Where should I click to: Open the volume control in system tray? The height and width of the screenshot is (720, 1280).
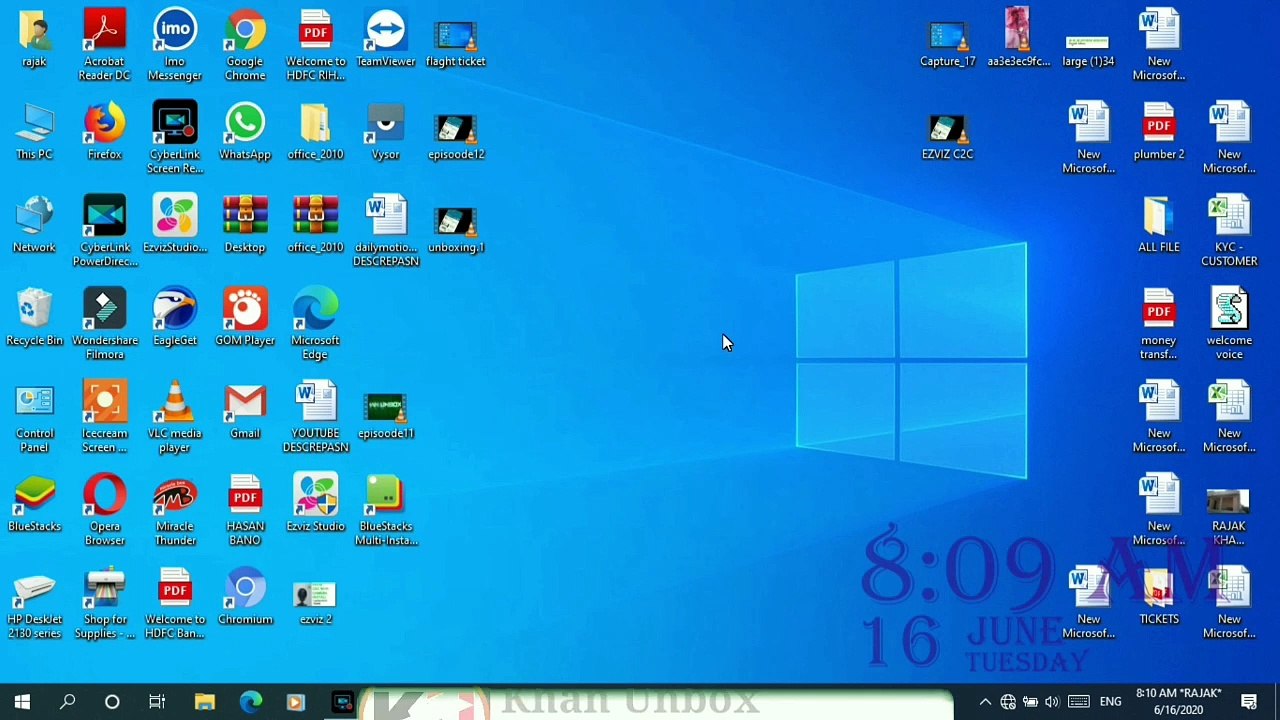1052,702
